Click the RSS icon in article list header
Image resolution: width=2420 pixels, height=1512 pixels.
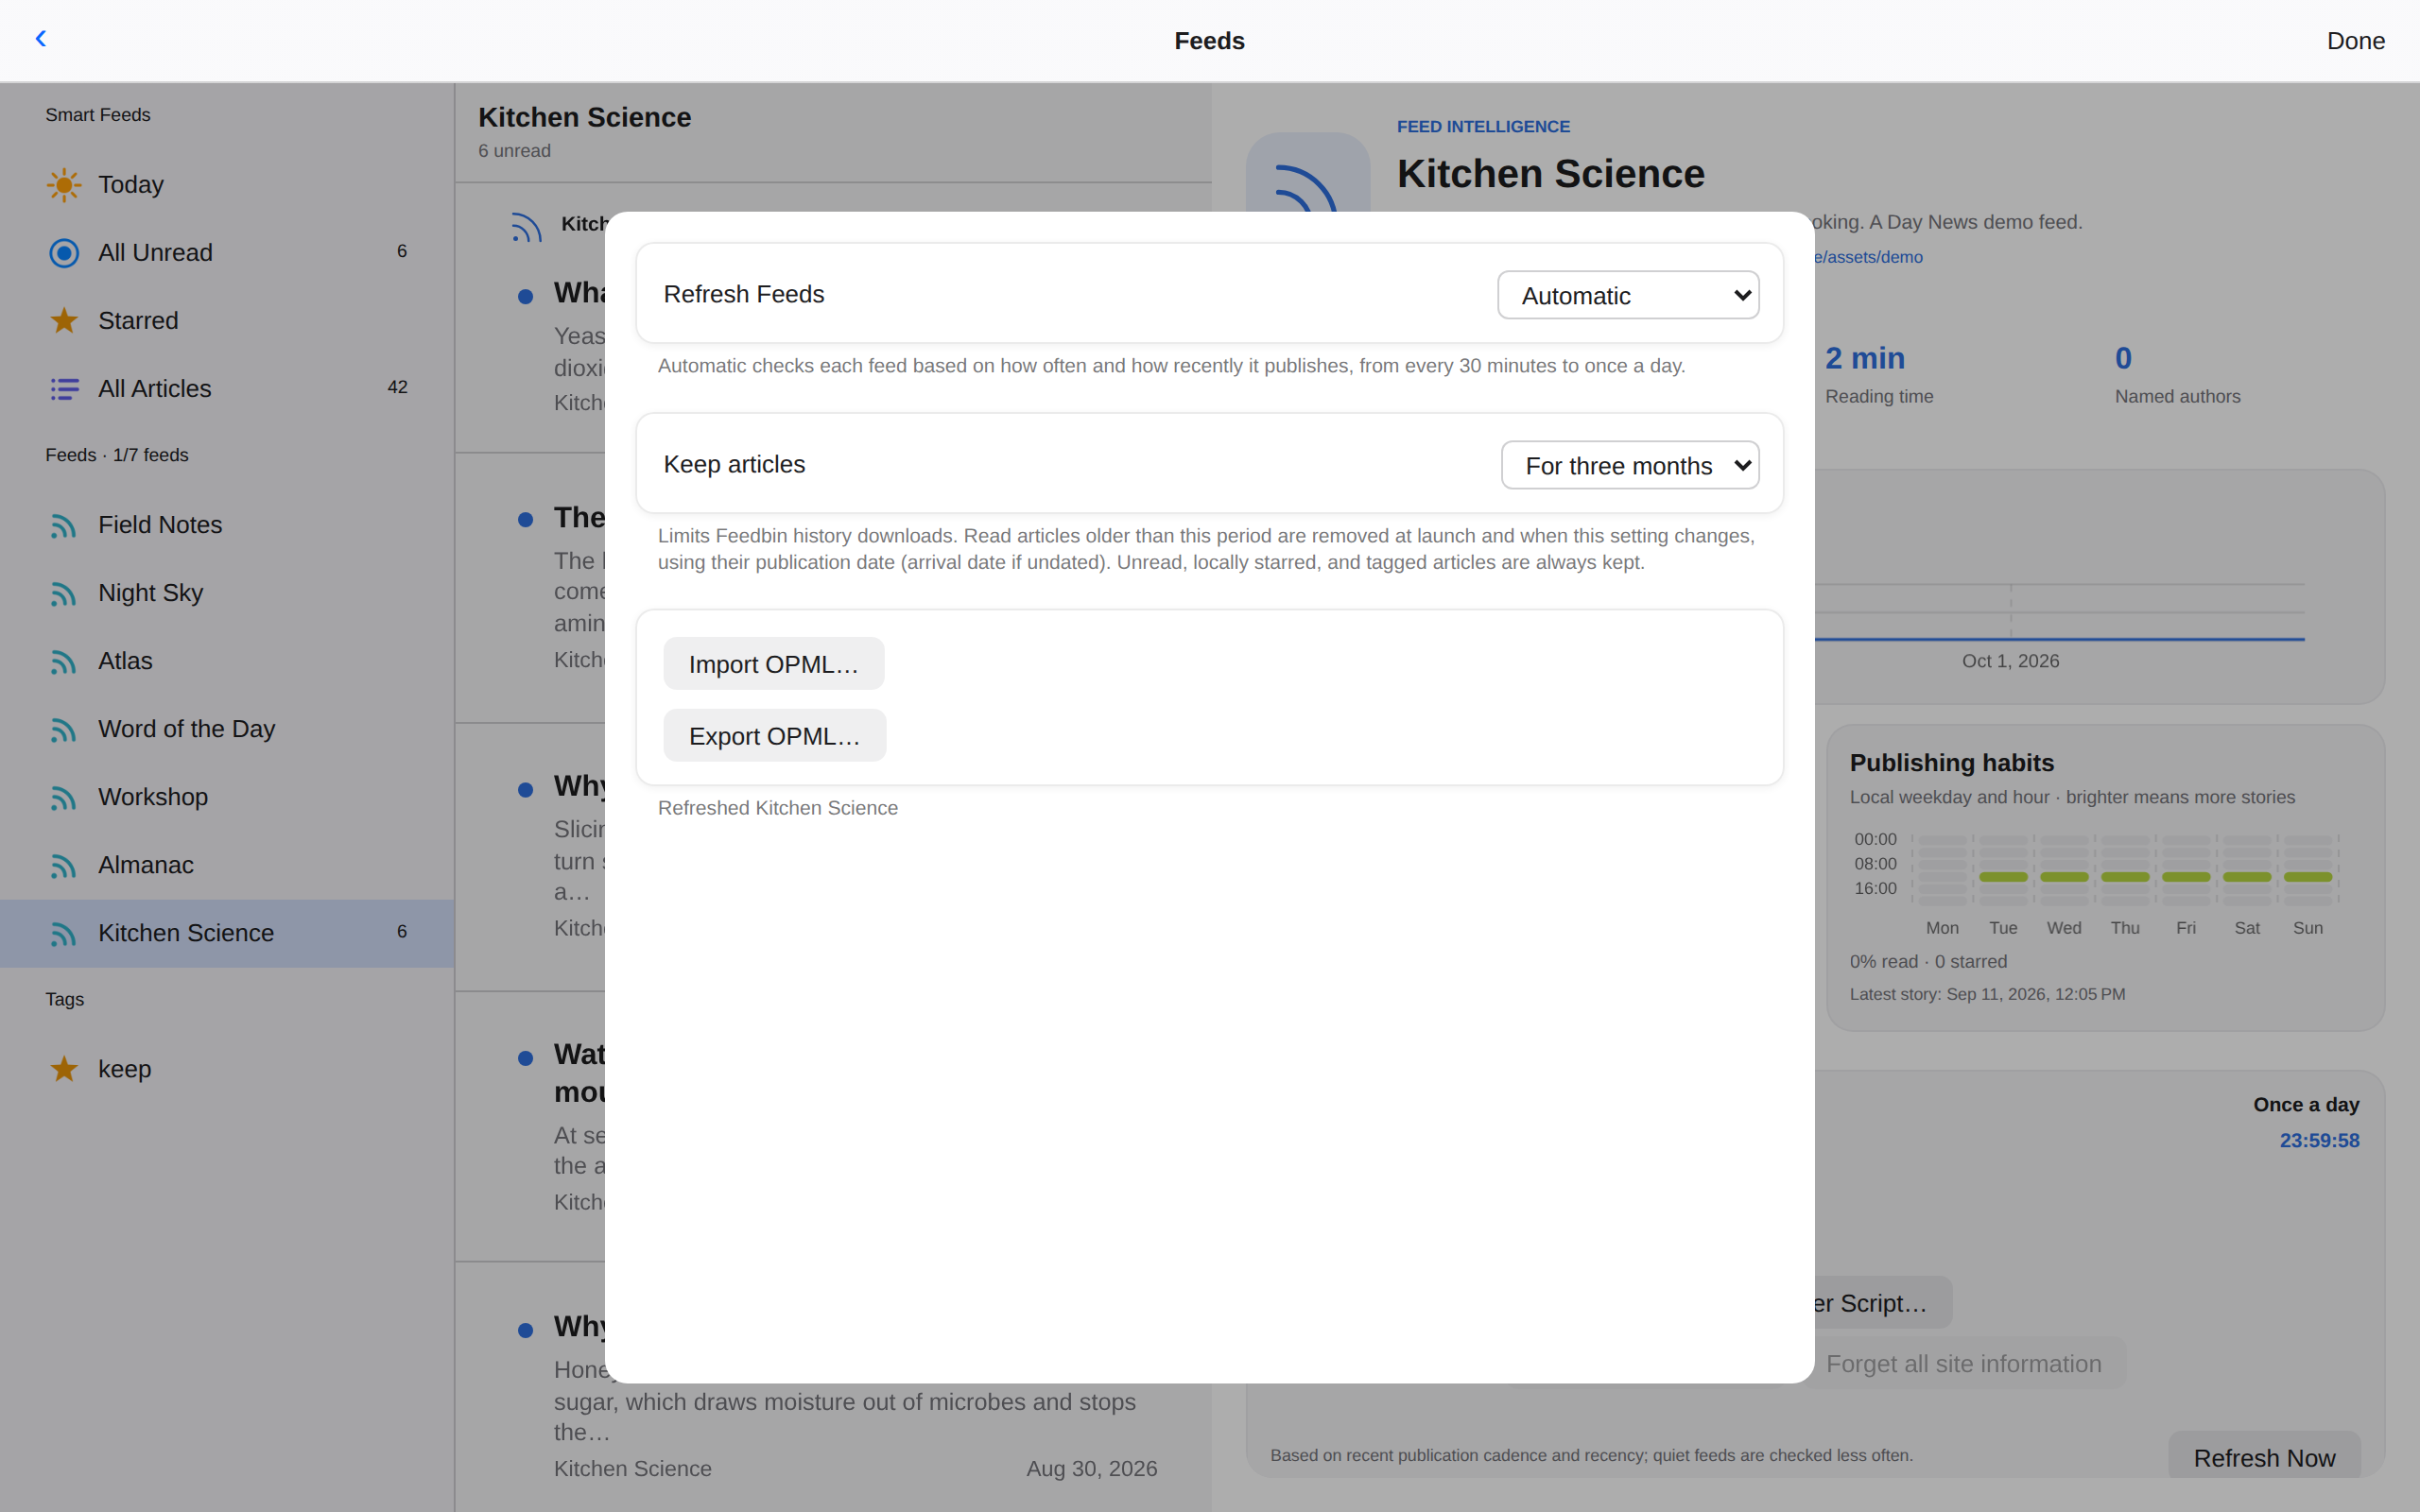click(x=527, y=227)
